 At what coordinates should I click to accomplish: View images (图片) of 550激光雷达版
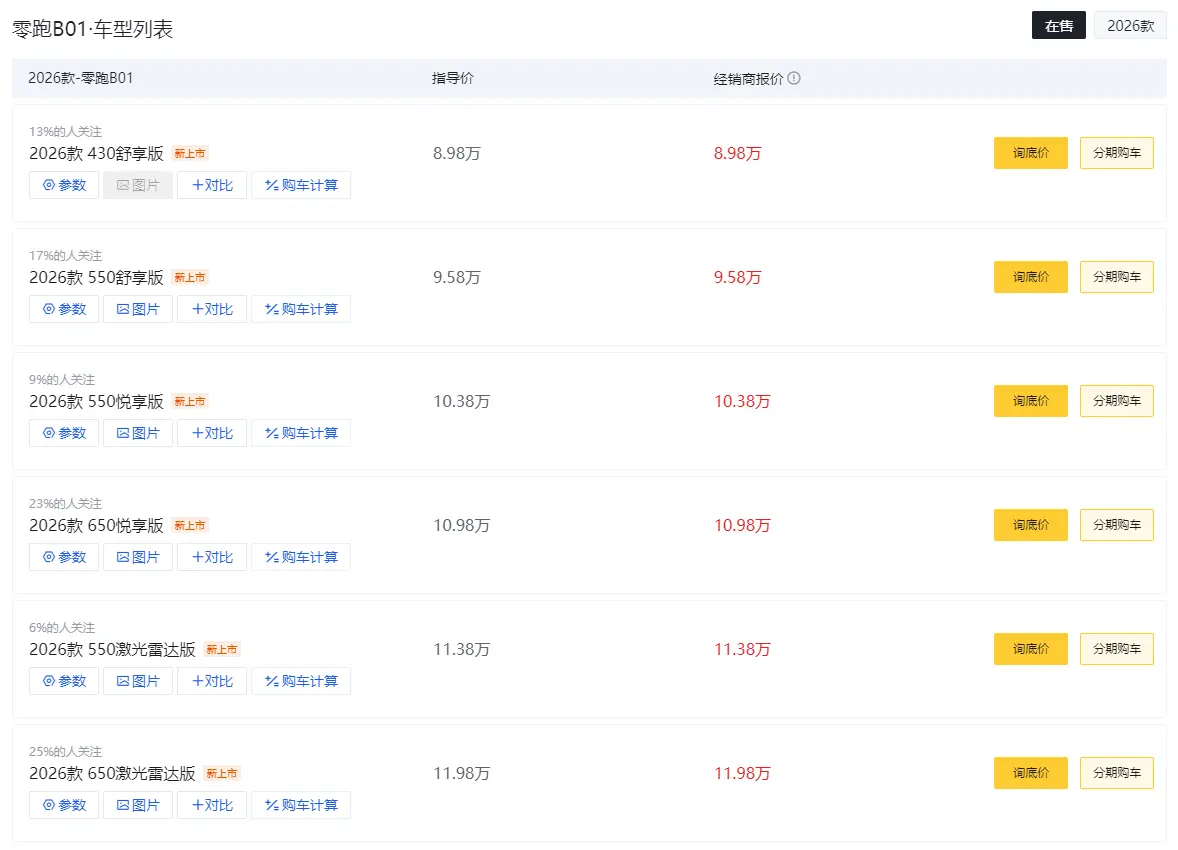[x=137, y=681]
